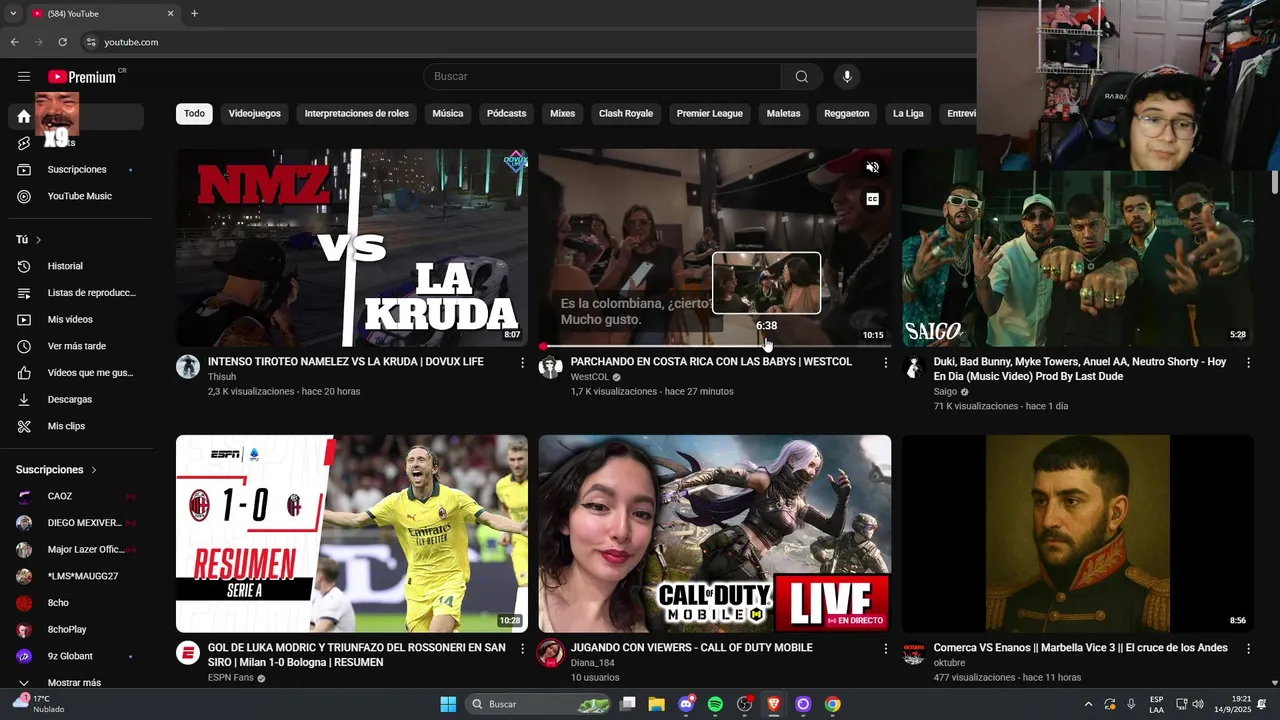
Task: Expand Mostrar más subscriptions
Action: tap(76, 682)
